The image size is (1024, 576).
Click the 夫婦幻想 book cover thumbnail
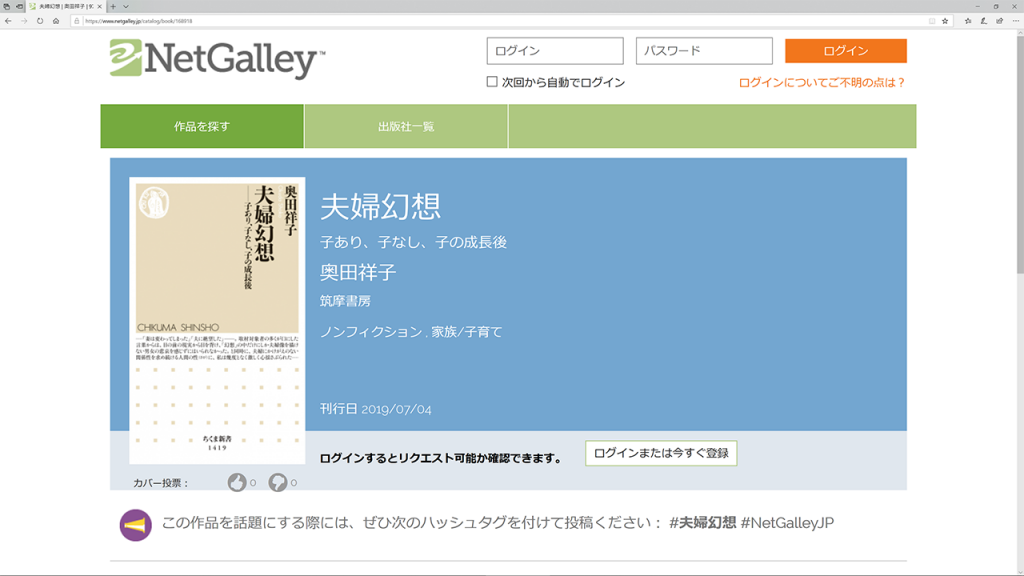pos(217,320)
